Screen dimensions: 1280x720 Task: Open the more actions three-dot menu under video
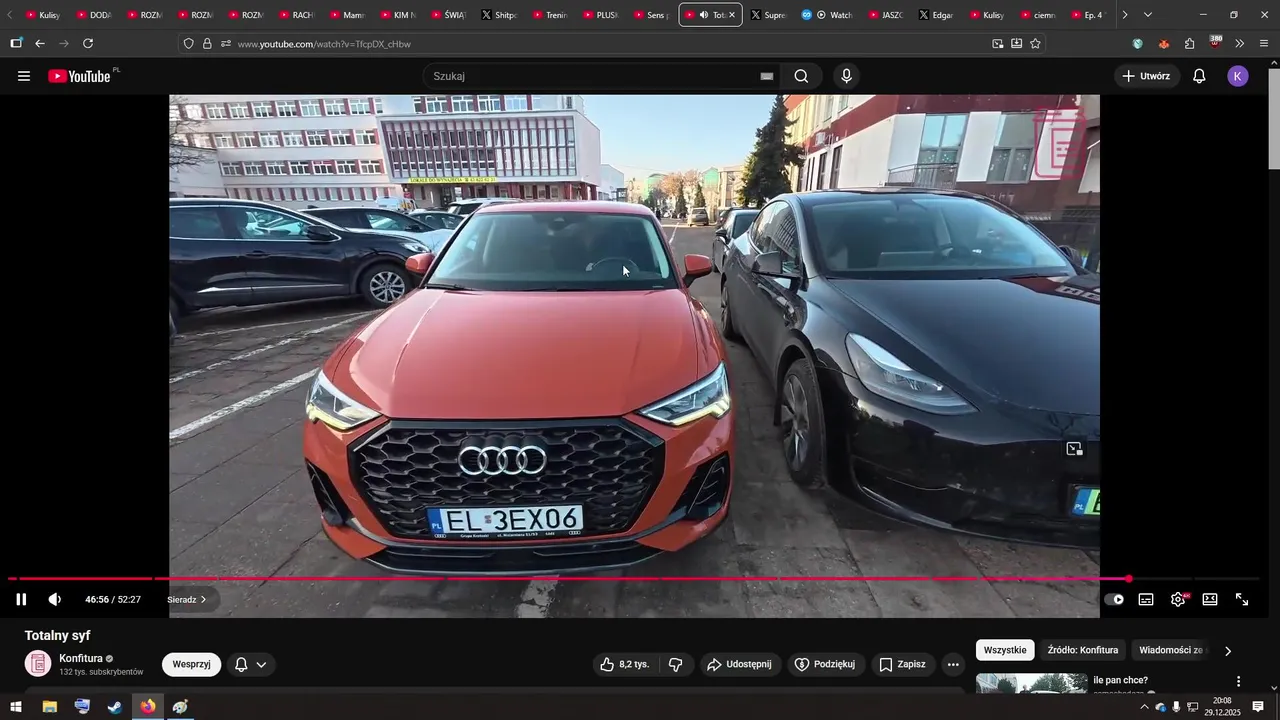click(953, 664)
